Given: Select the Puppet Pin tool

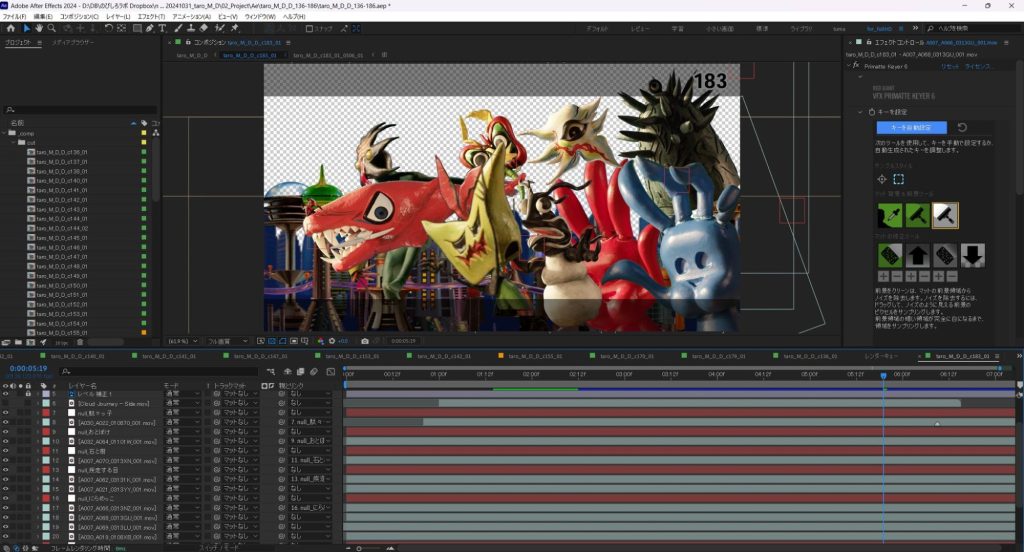Looking at the screenshot, I should click(x=235, y=29).
